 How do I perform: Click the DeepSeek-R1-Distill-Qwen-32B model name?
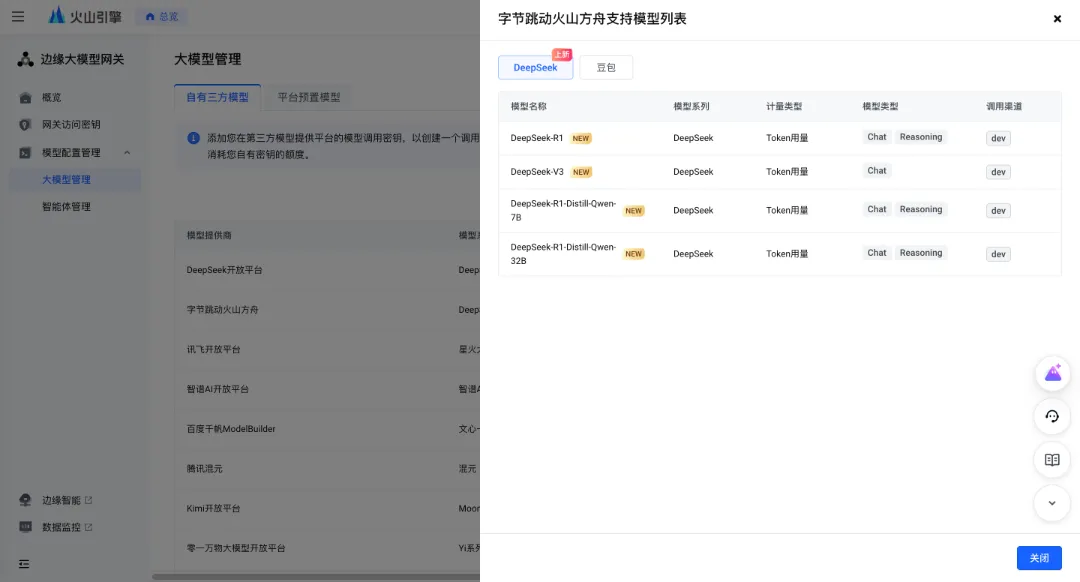[563, 254]
